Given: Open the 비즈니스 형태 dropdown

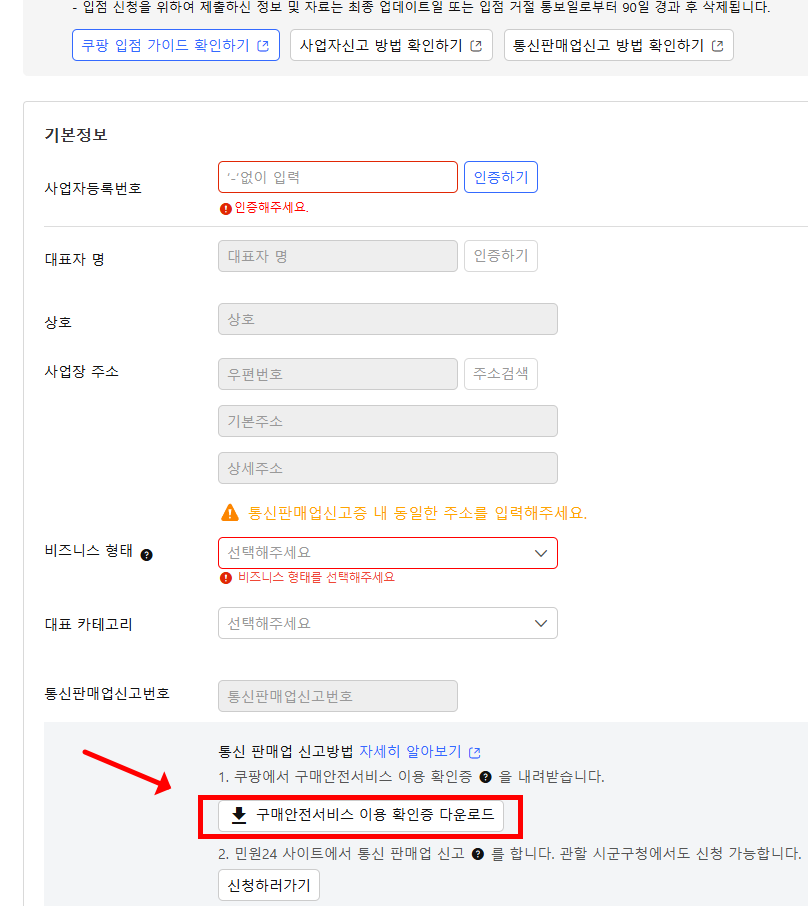Looking at the screenshot, I should point(388,553).
